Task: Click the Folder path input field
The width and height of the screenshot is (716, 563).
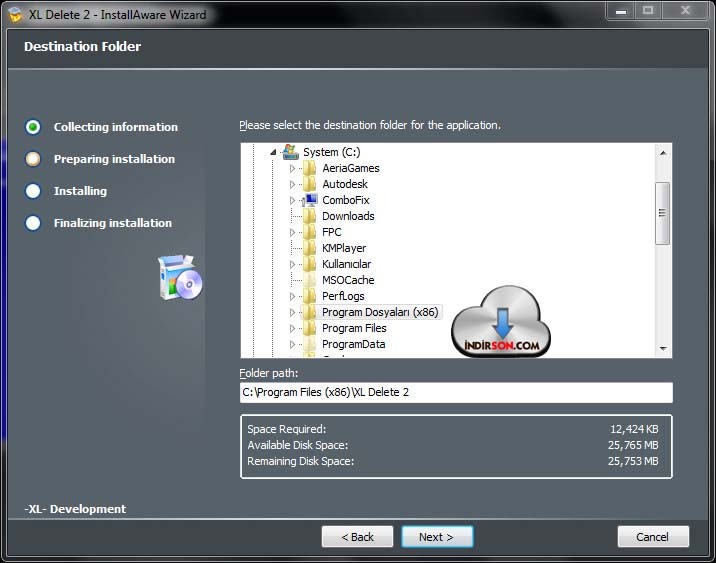Action: point(456,392)
